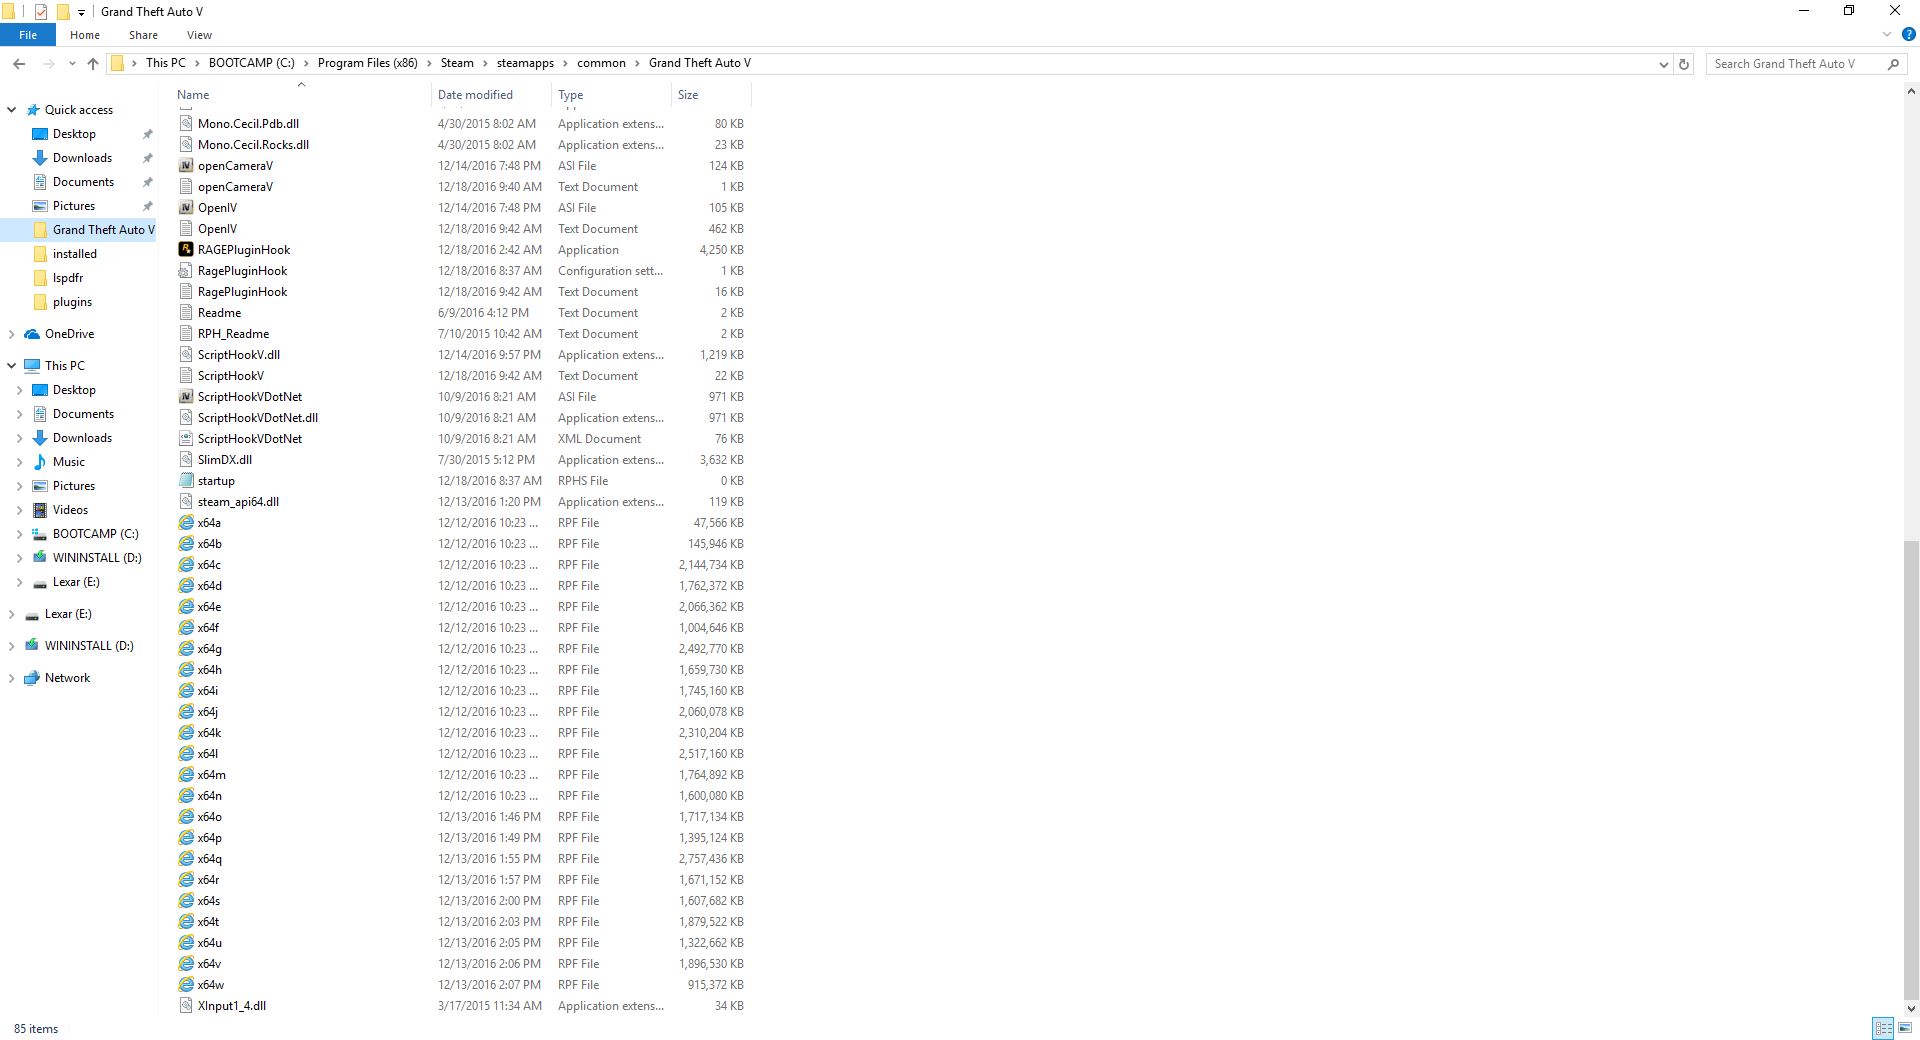Select the OpenIV ASI file icon
Image resolution: width=1920 pixels, height=1040 pixels.
point(186,208)
